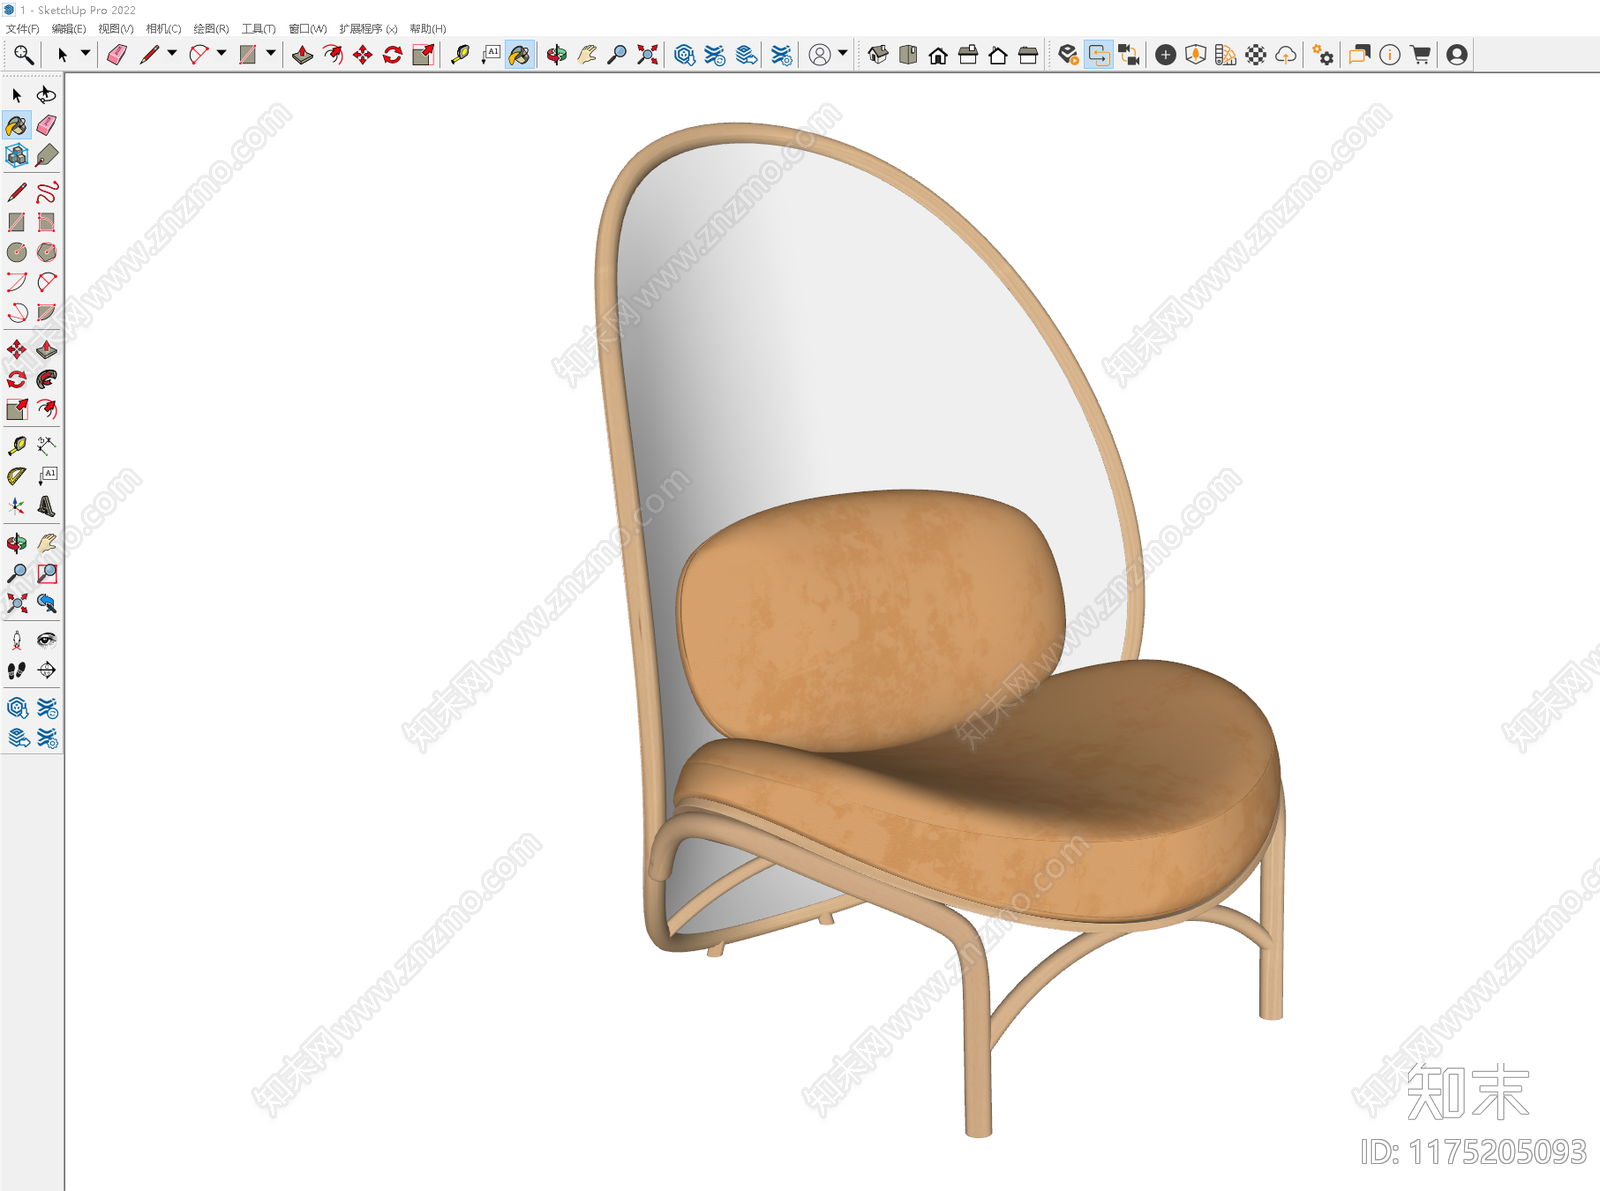The height and width of the screenshot is (1191, 1600).
Task: Open the 相机(C) Camera menu
Action: click(164, 29)
